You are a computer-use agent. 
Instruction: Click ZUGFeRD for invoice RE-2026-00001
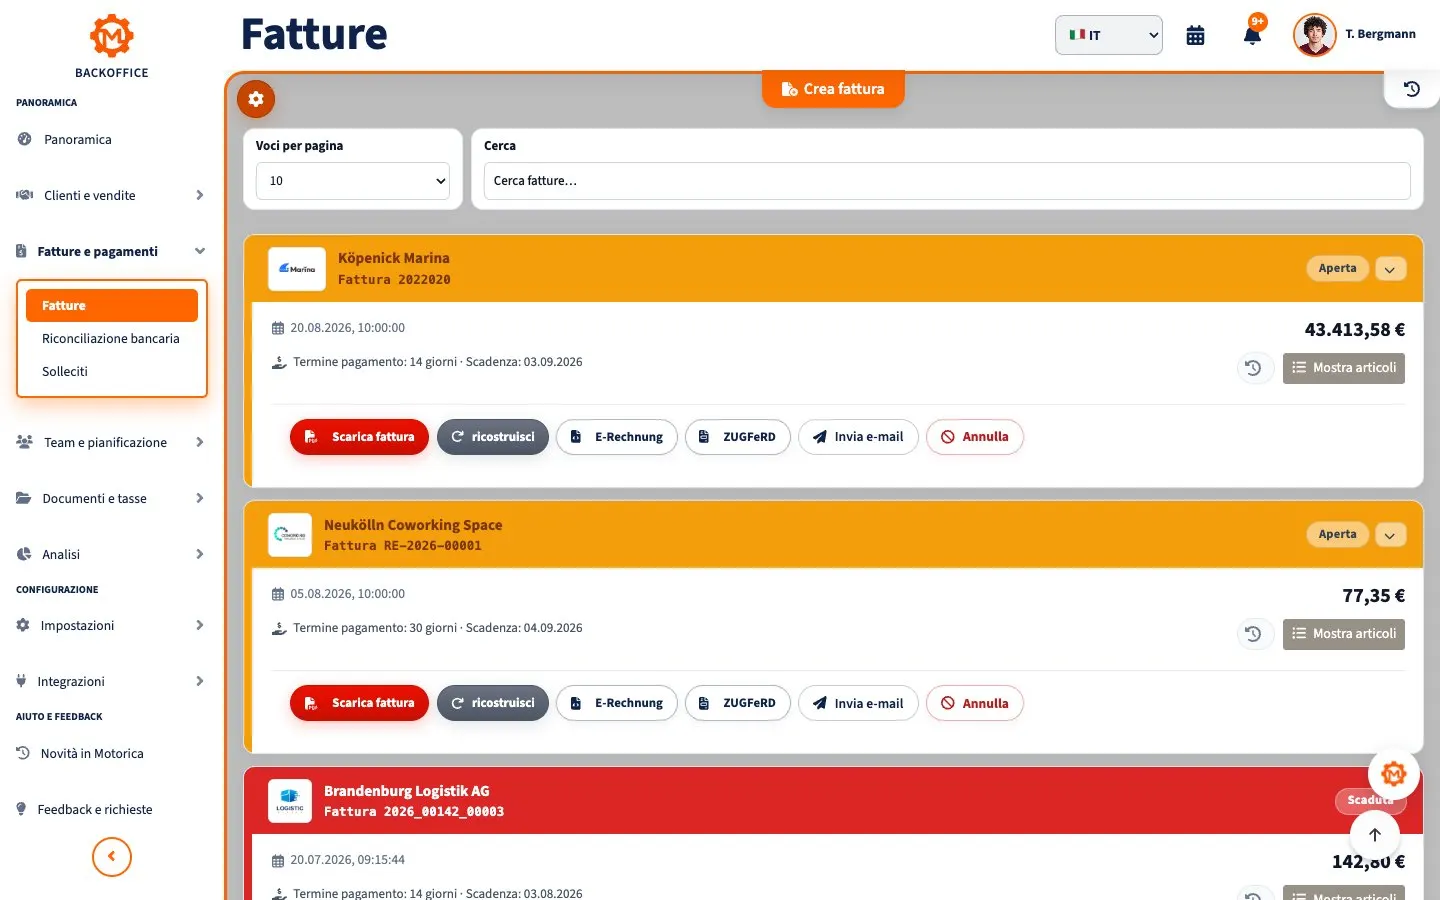pos(738,703)
